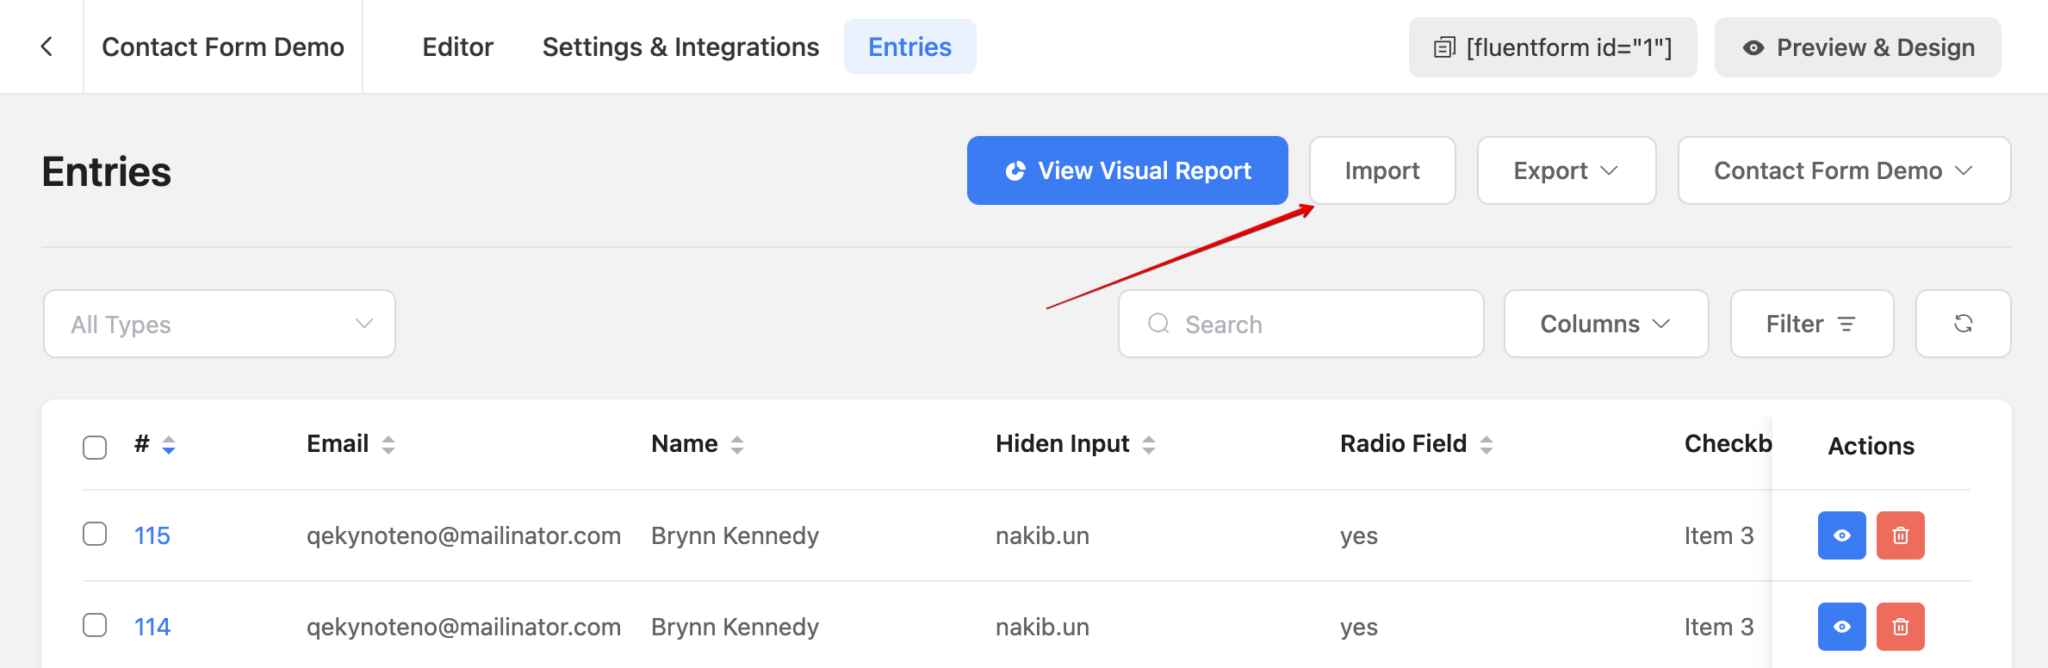
Task: Focus the Search entries field
Action: (1300, 324)
